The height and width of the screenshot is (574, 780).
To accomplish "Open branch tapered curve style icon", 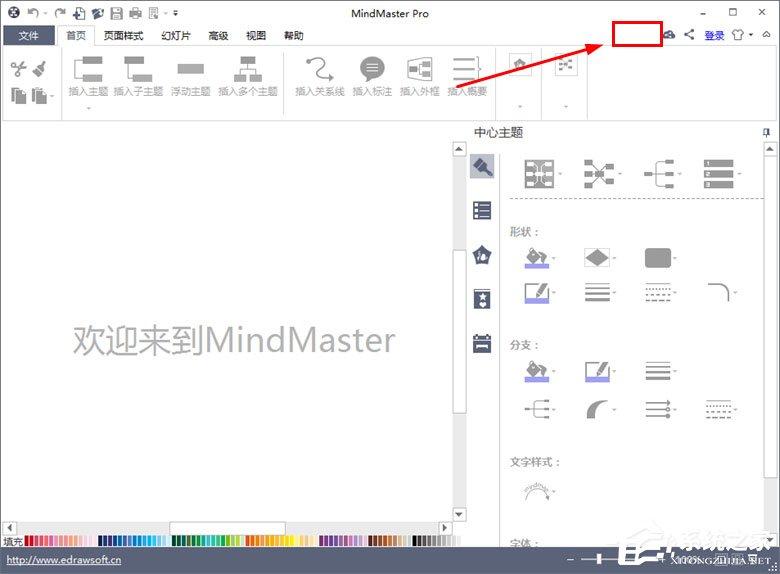I will [600, 410].
